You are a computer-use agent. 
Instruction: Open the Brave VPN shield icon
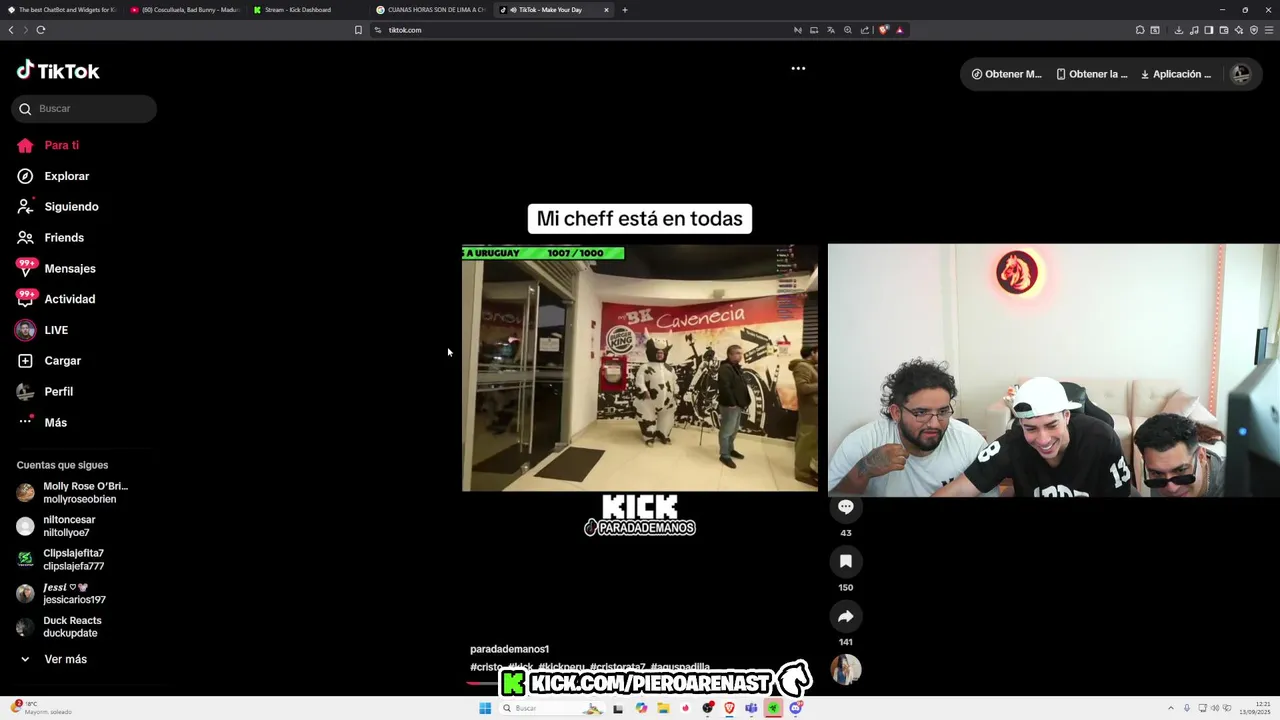[x=1254, y=30]
